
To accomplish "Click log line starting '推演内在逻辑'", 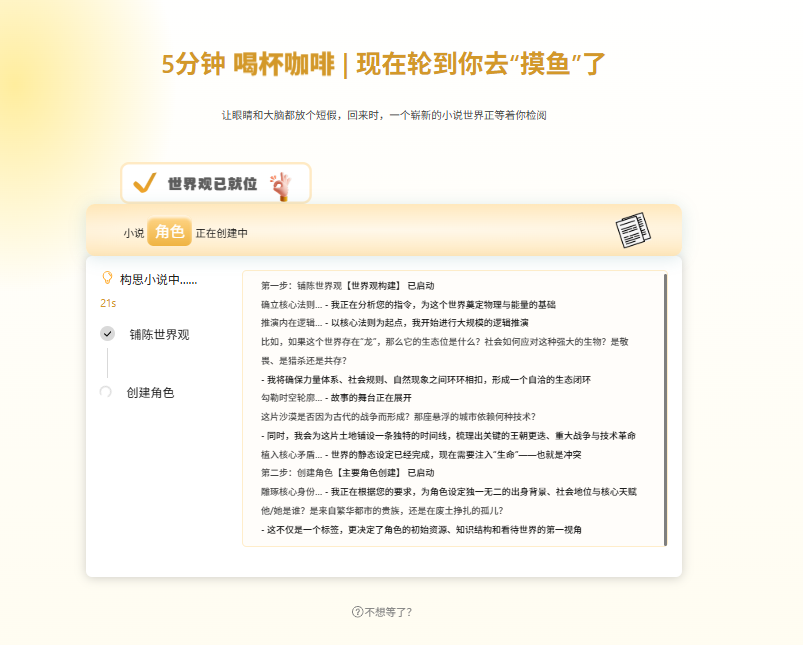I will pyautogui.click(x=395, y=323).
